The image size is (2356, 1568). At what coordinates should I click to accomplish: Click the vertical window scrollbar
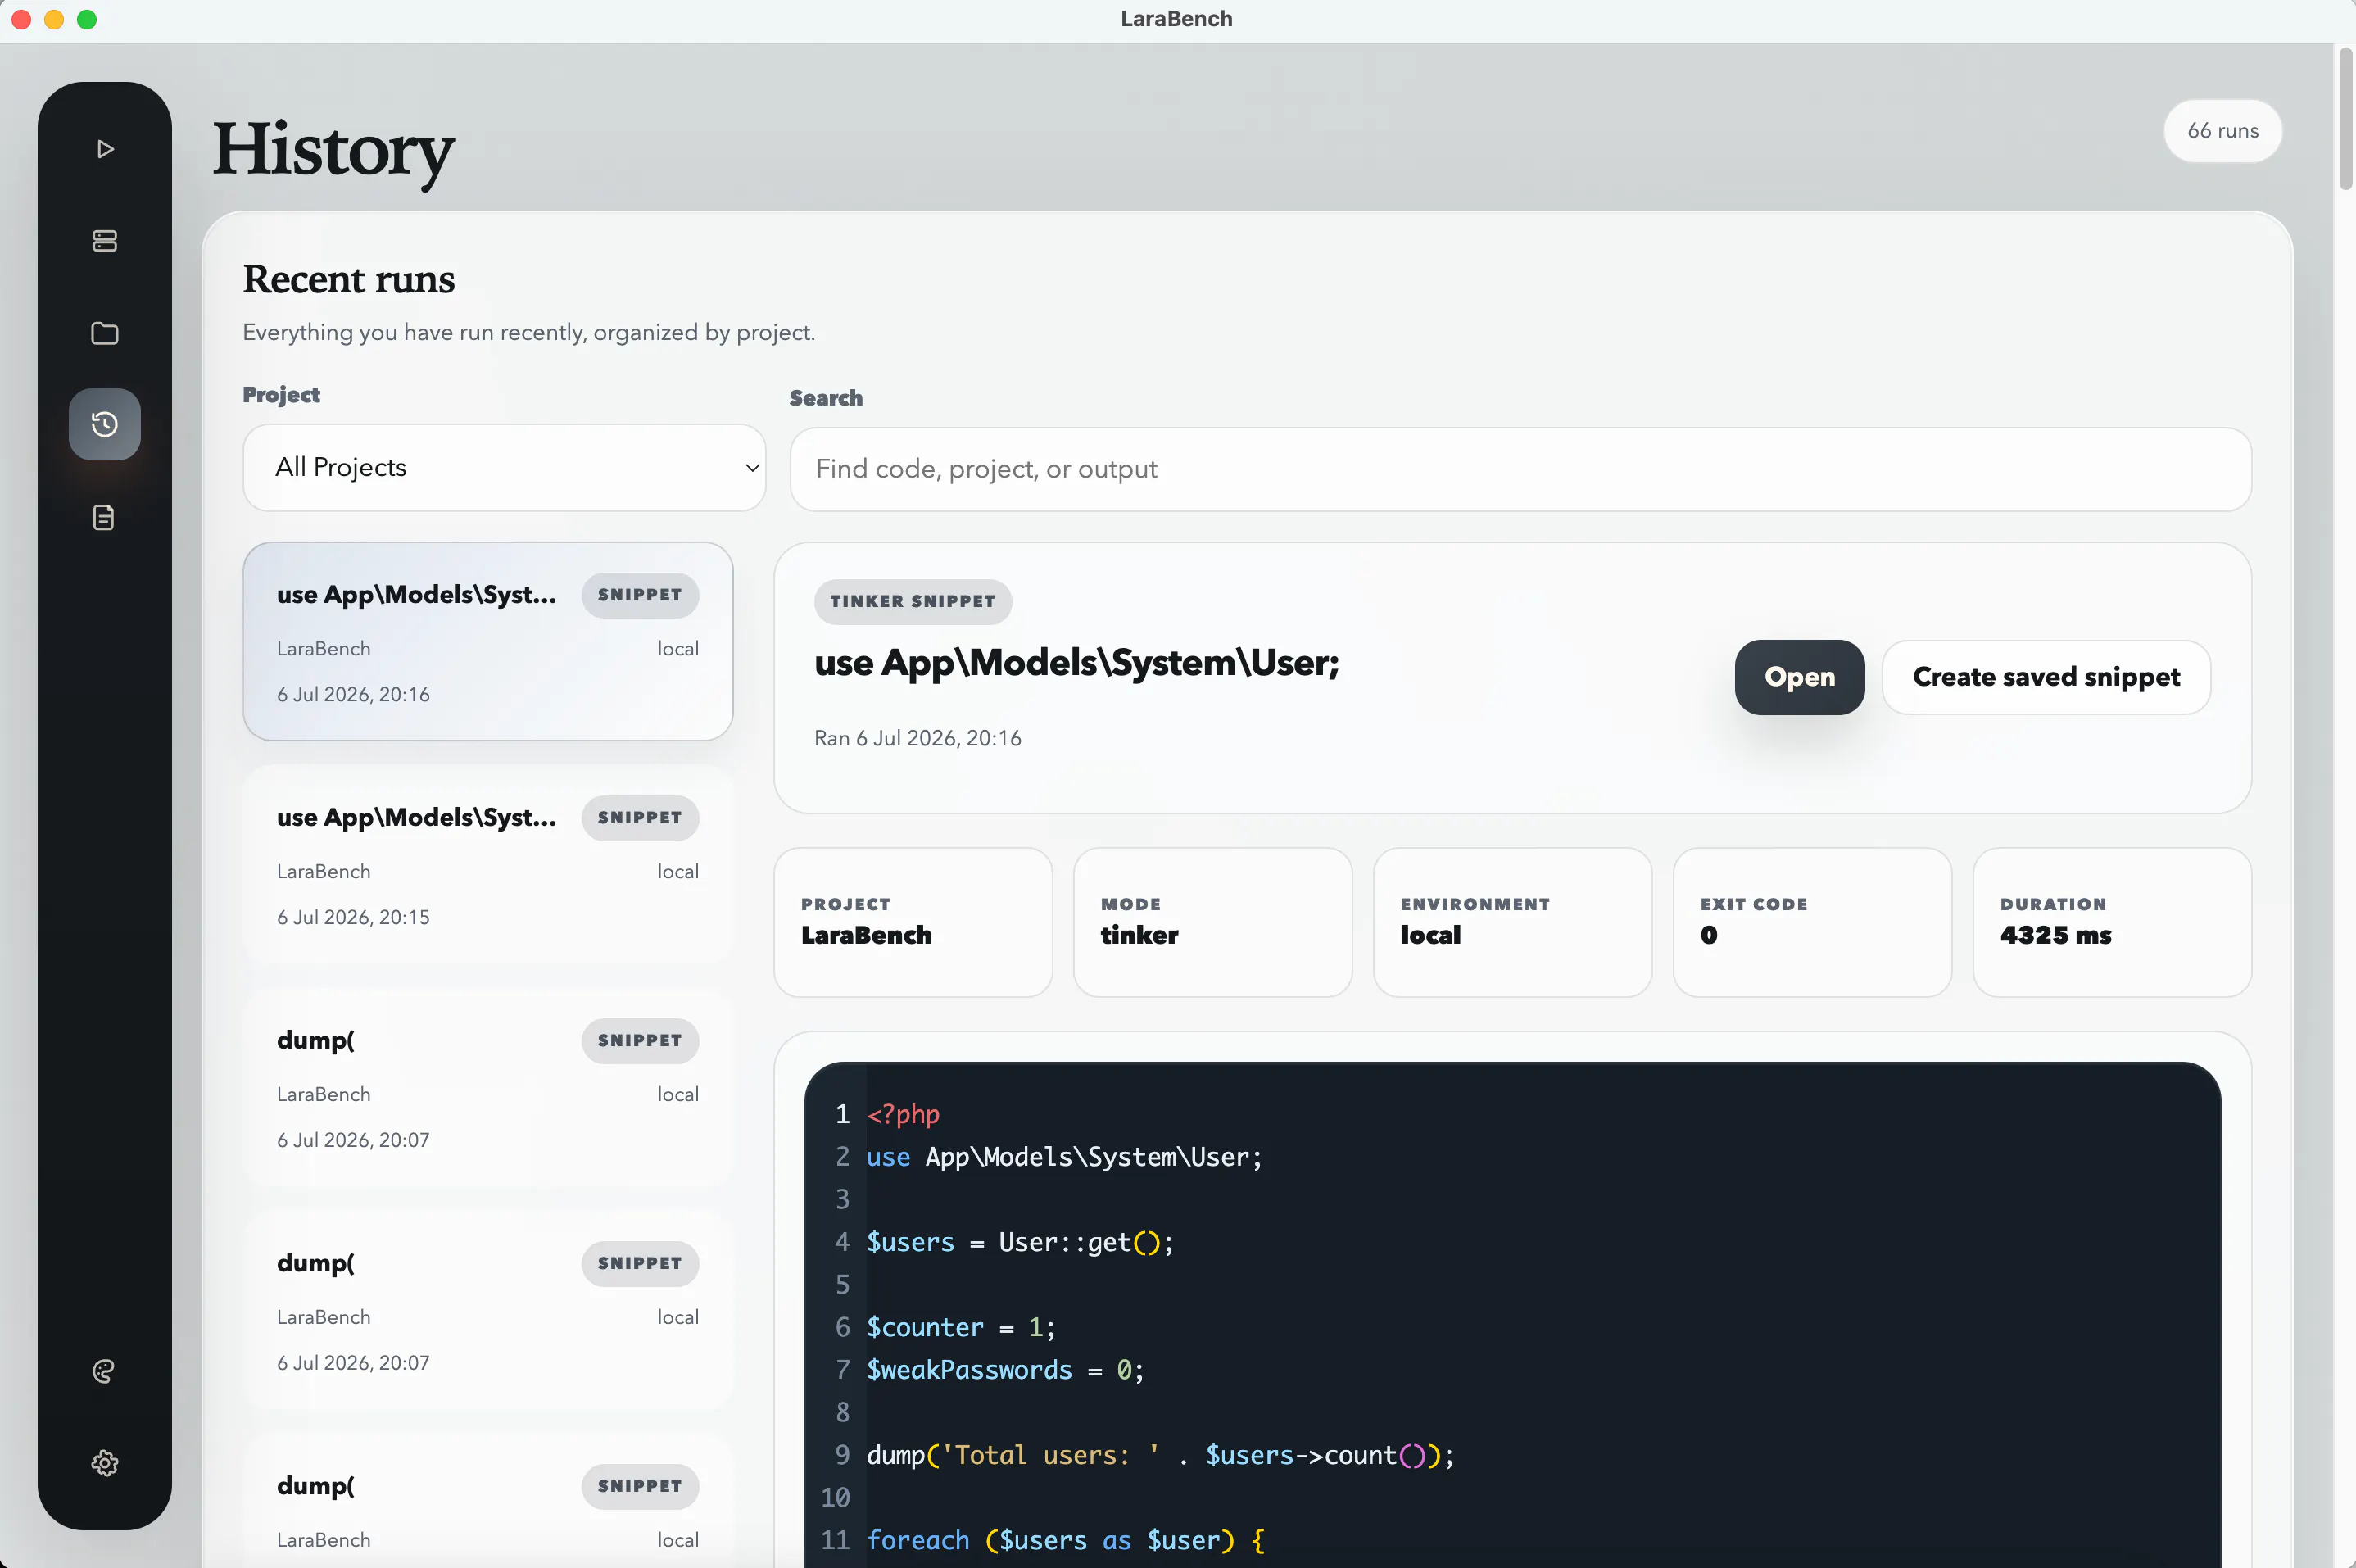[2345, 118]
